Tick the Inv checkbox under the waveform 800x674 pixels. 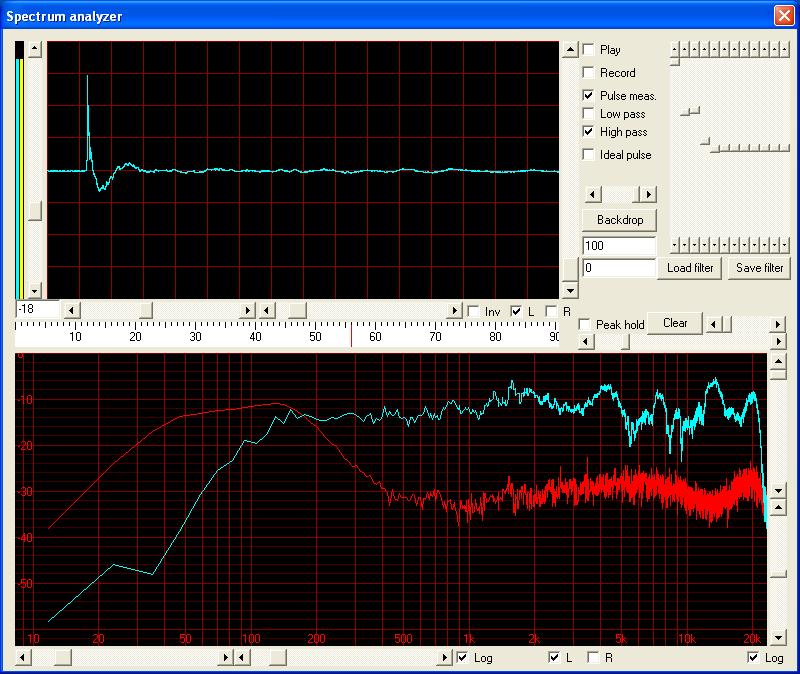473,311
